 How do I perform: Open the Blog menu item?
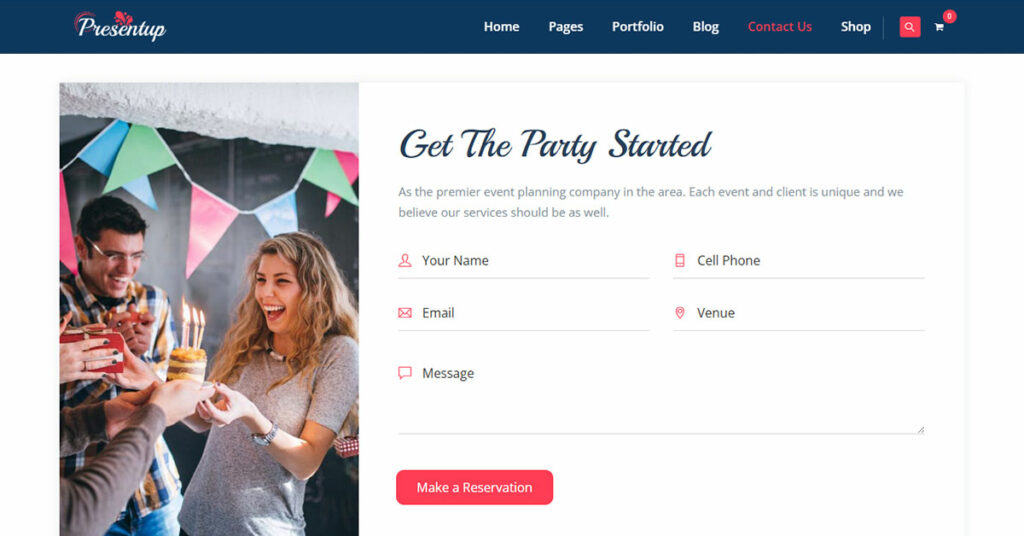click(x=705, y=27)
